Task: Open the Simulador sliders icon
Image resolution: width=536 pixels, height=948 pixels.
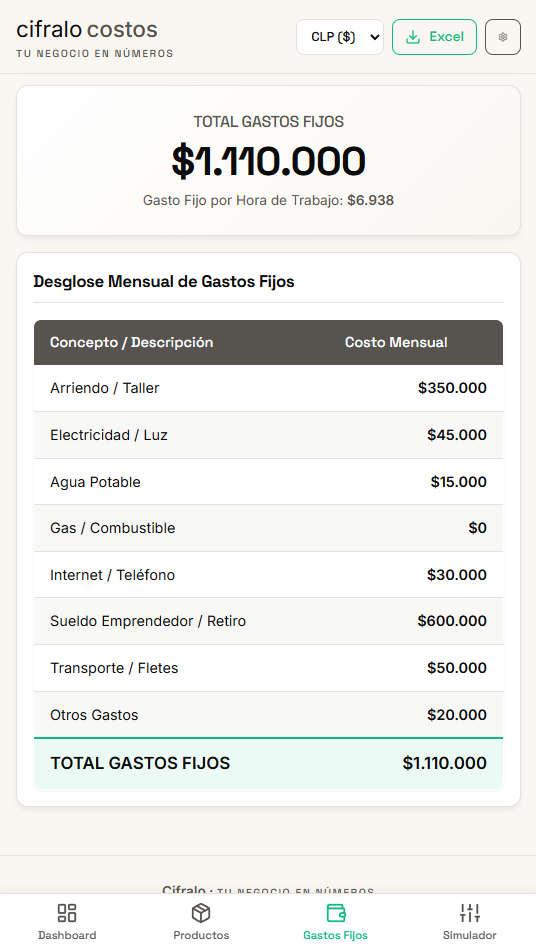Action: click(x=470, y=912)
